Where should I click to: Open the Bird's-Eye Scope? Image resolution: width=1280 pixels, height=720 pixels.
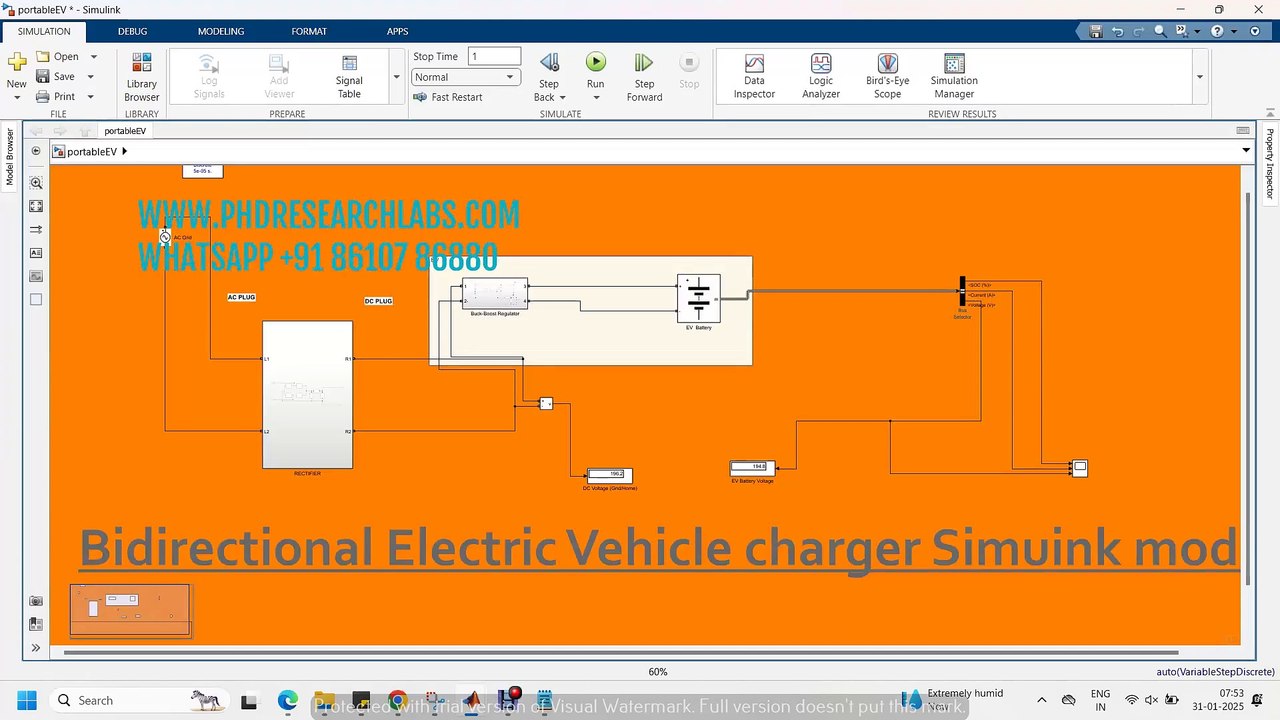887,77
